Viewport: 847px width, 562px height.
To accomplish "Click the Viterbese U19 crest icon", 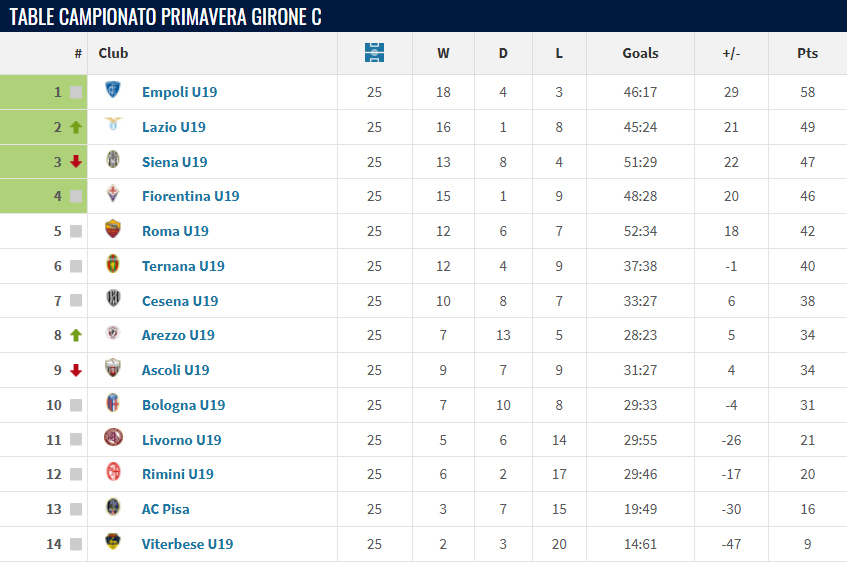I will [x=113, y=541].
